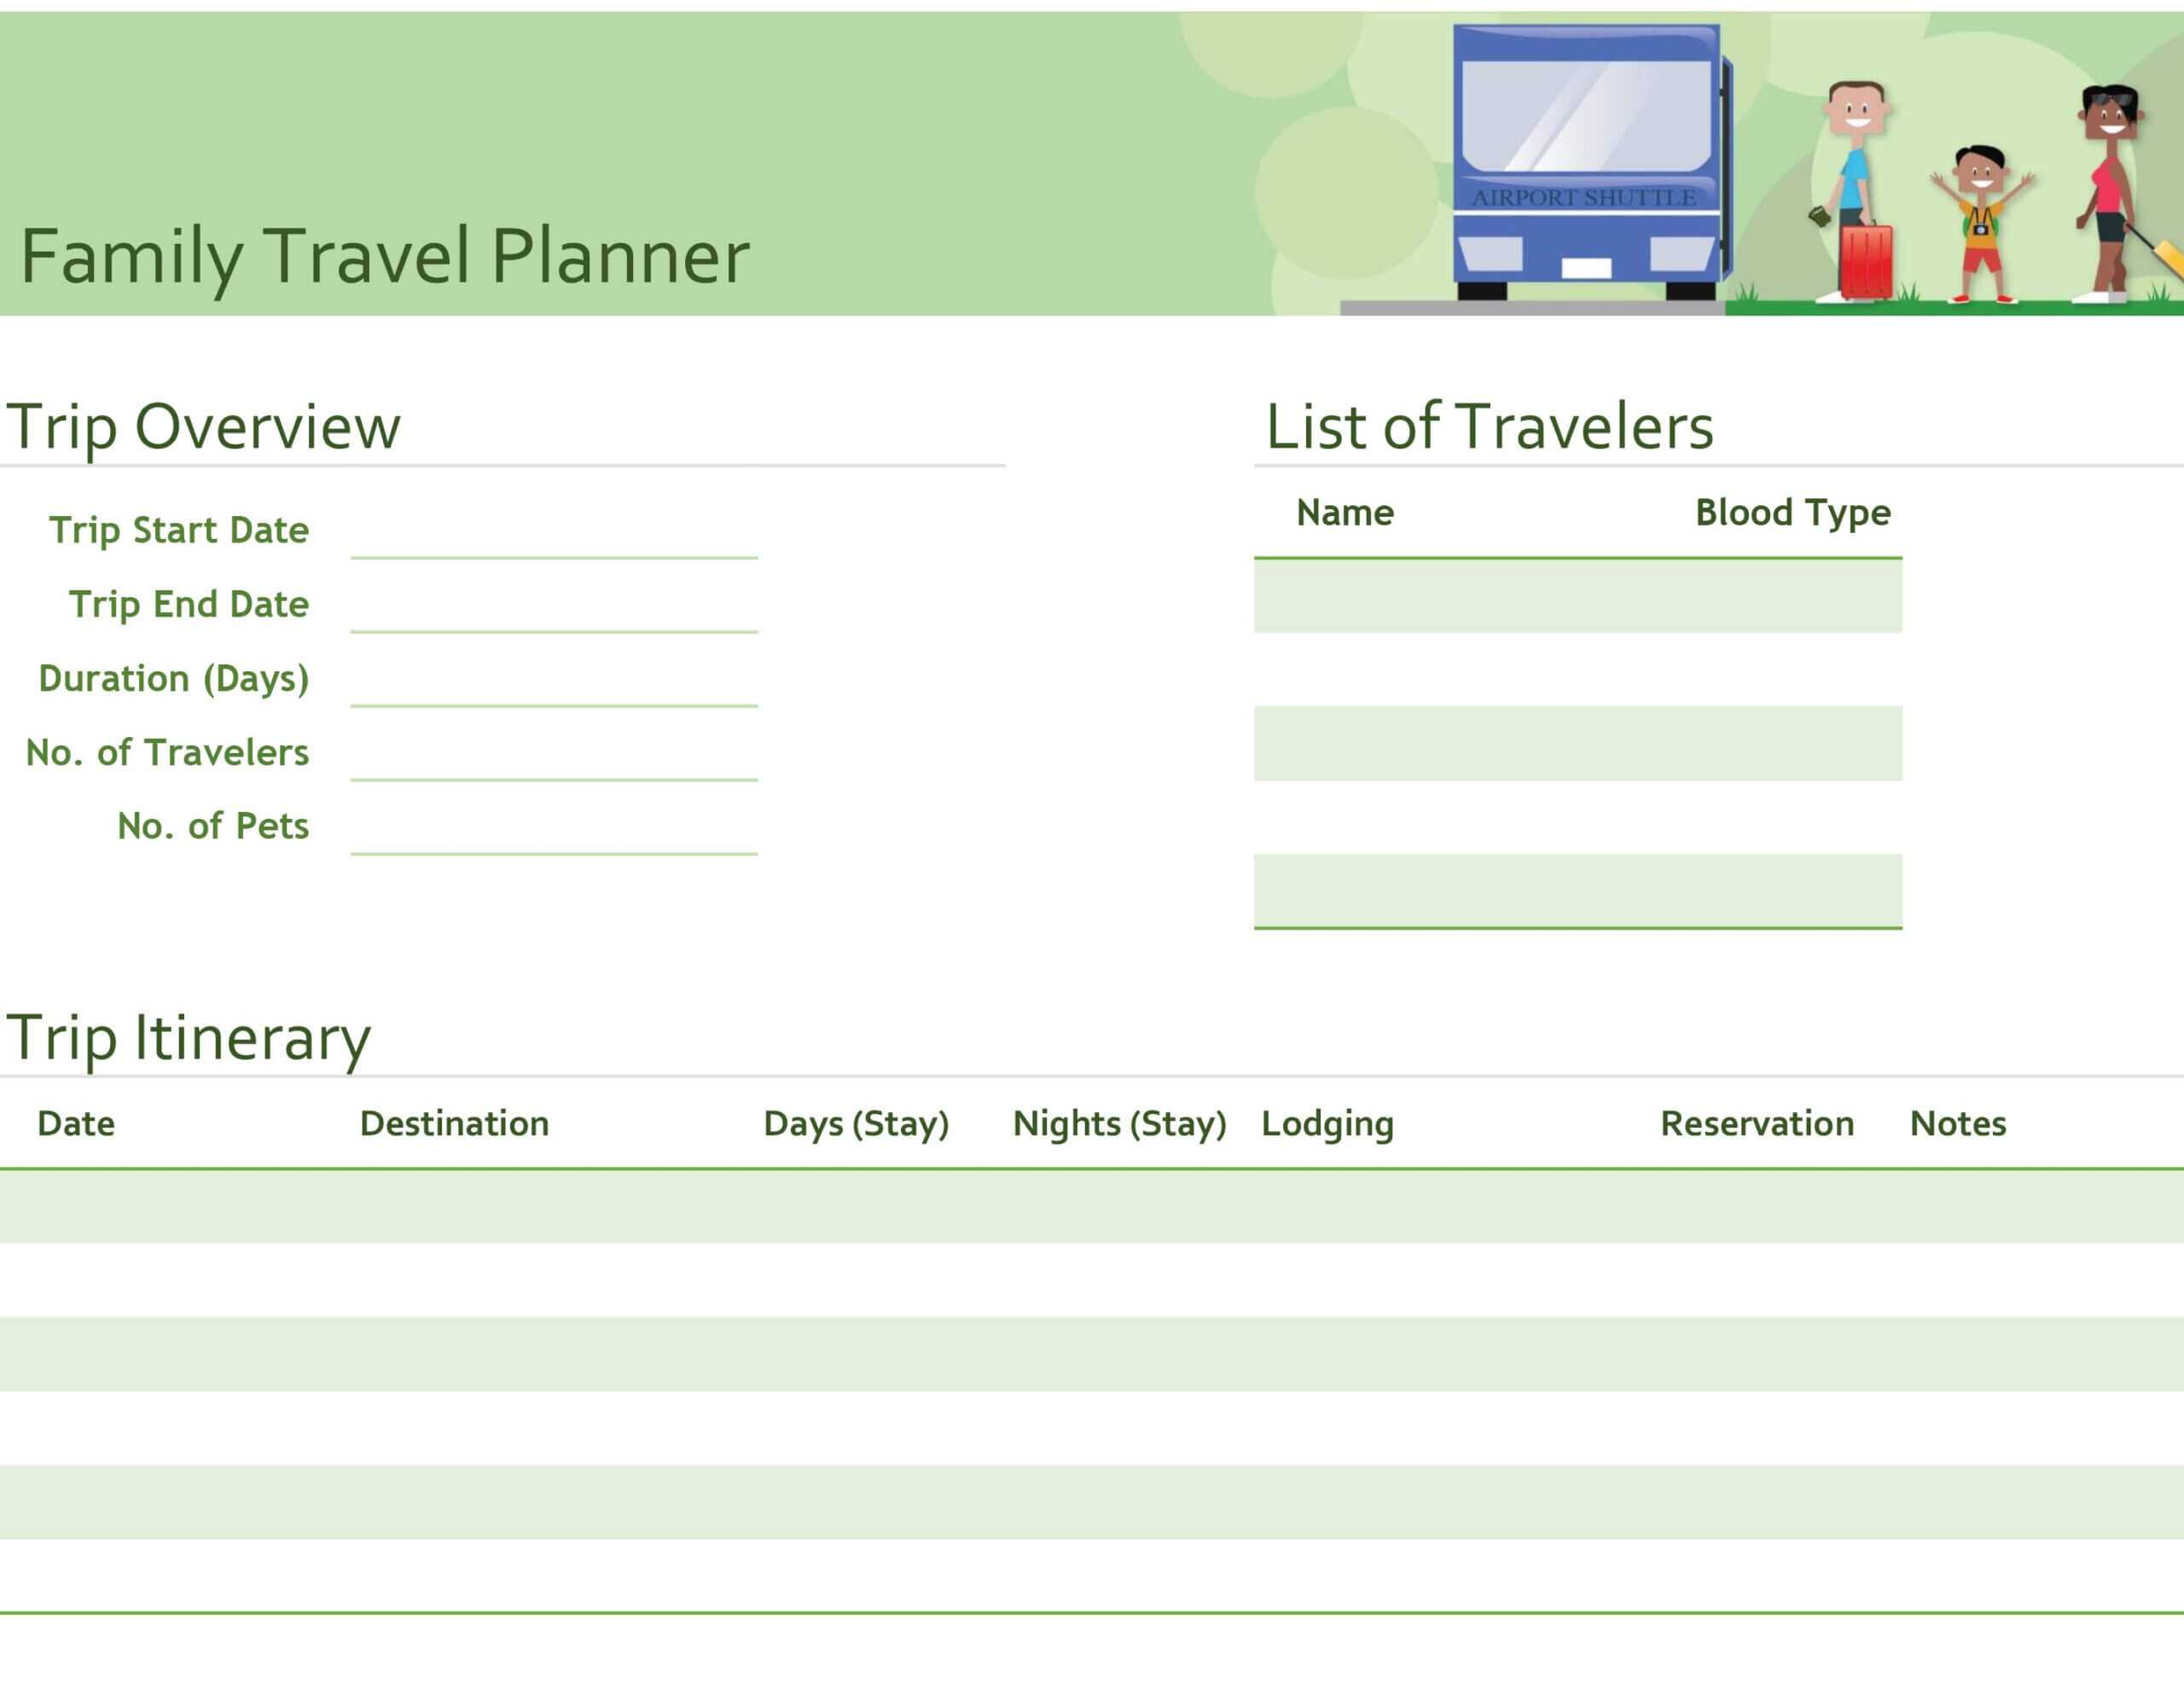This screenshot has width=2184, height=1682.
Task: Click the Trip Itinerary section header icon
Action: pos(188,1037)
